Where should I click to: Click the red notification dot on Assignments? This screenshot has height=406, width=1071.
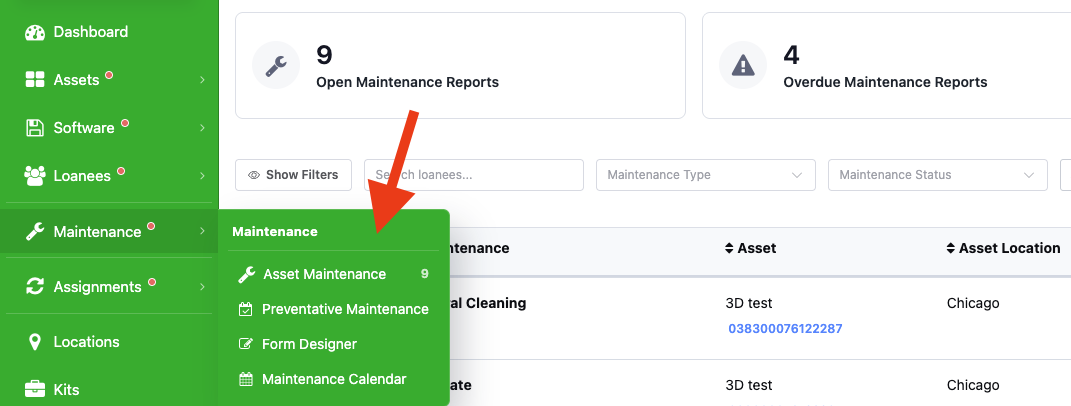(x=151, y=282)
